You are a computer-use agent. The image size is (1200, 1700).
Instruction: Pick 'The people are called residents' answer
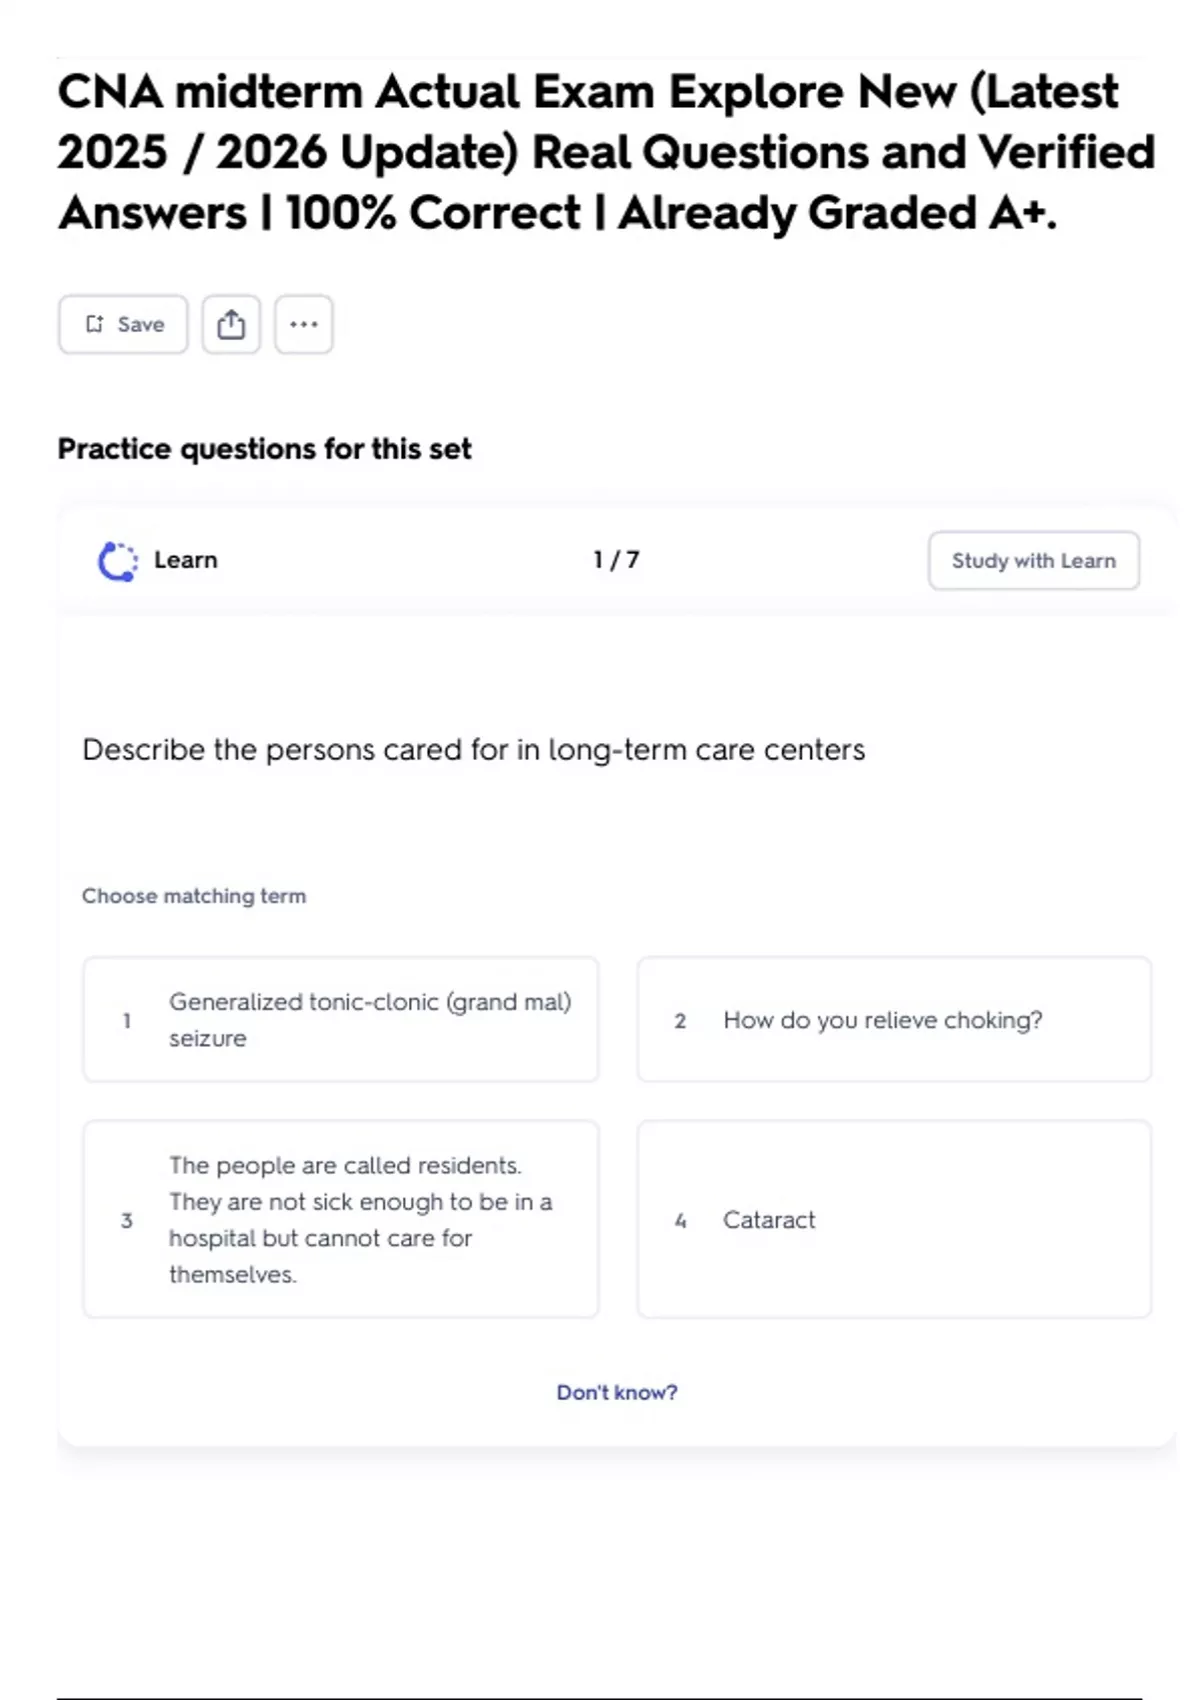pos(341,1219)
